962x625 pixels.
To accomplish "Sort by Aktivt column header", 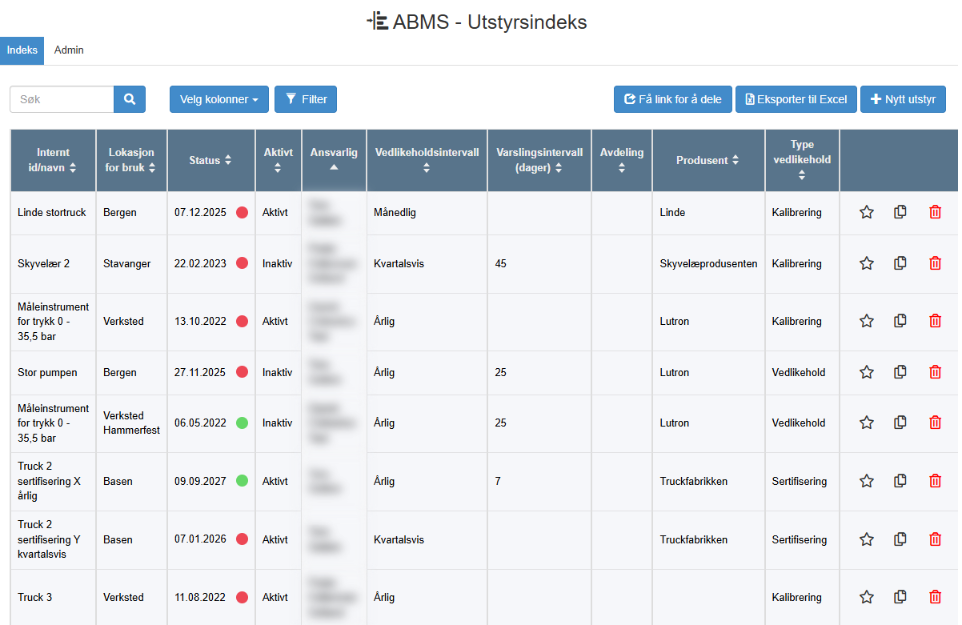I will 278,160.
